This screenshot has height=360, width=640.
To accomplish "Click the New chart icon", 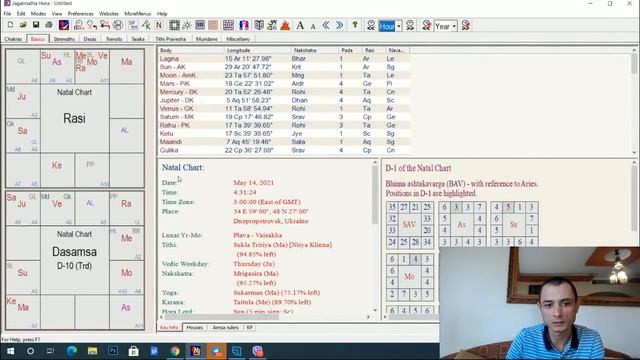I will [10, 25].
